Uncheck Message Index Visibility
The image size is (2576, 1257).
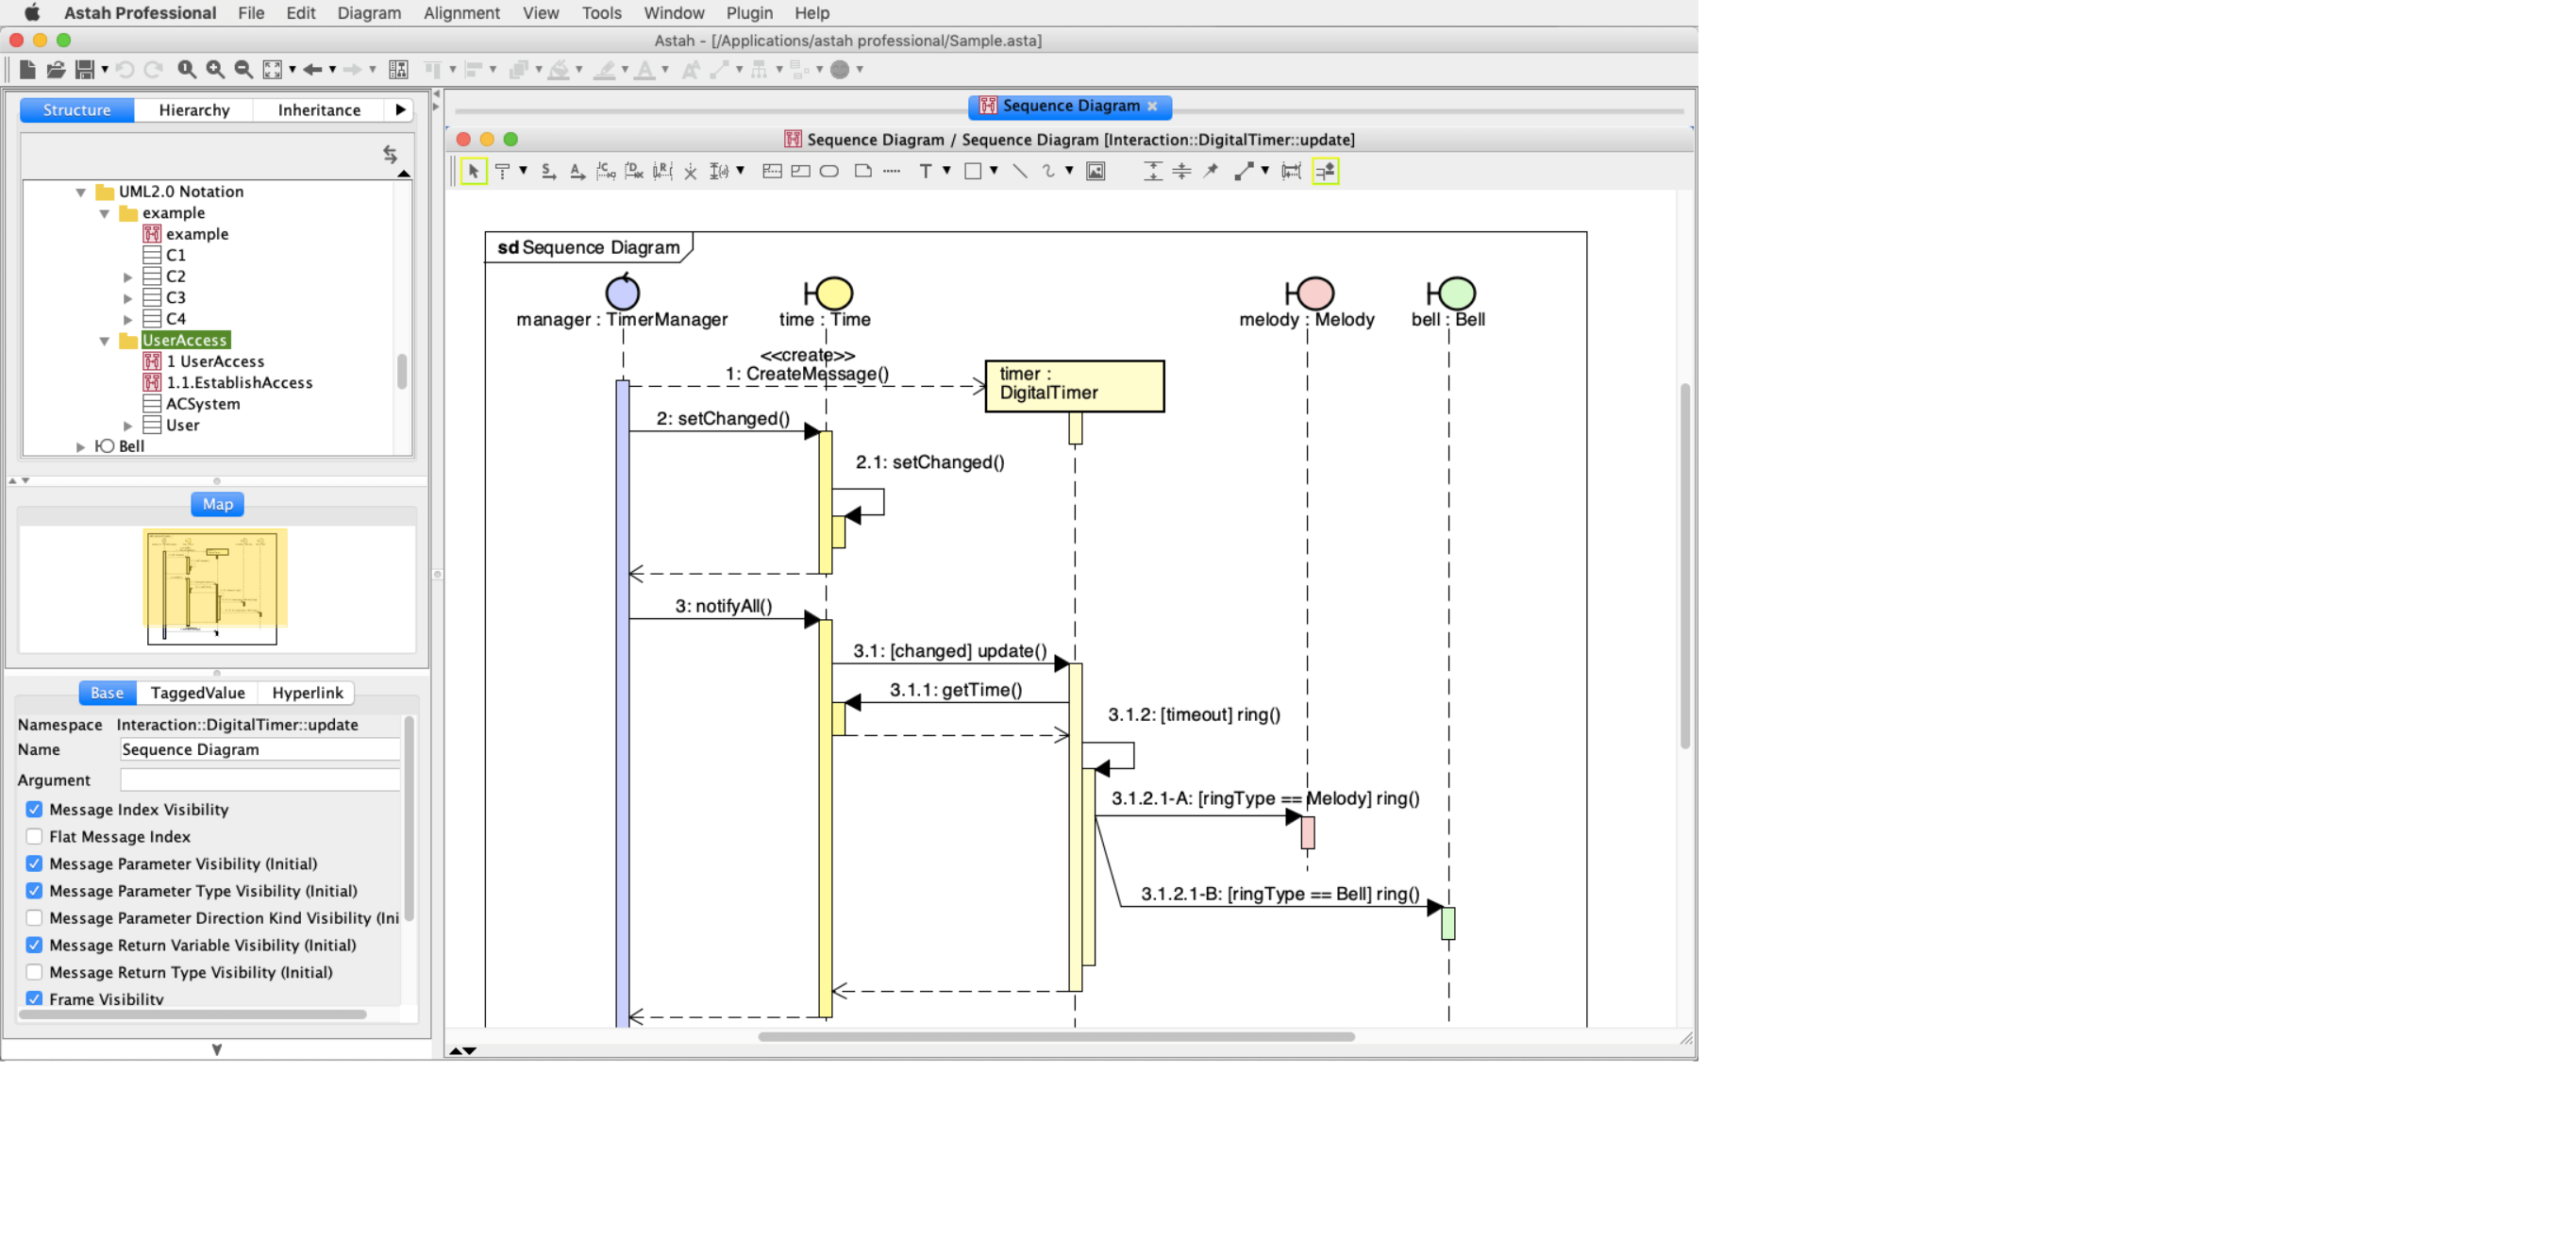tap(35, 809)
